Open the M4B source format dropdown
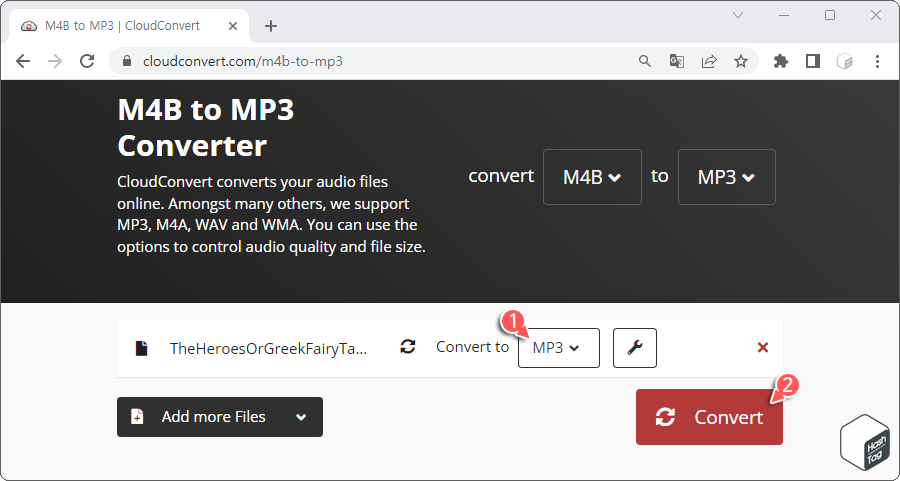This screenshot has width=900, height=481. point(592,177)
